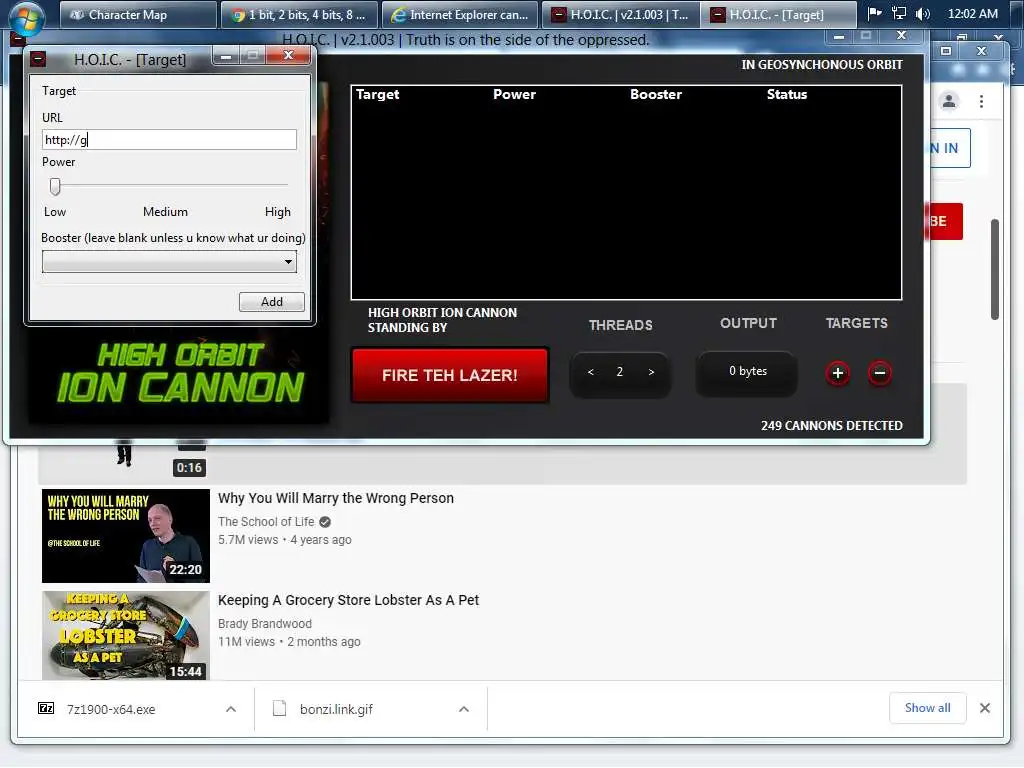The height and width of the screenshot is (768, 1024).
Task: Click the verified badge beside School of Life
Action: tap(325, 522)
